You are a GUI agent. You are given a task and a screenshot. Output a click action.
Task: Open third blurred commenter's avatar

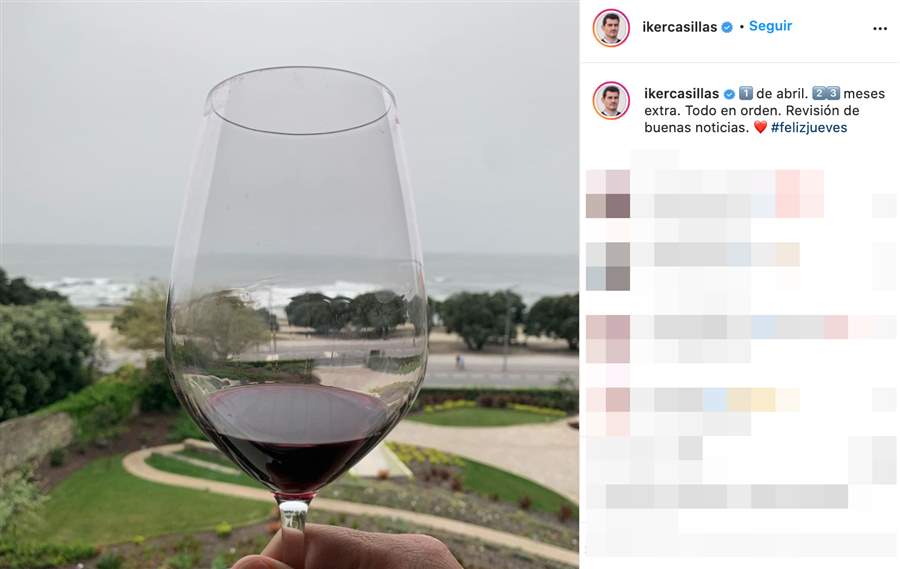pyautogui.click(x=608, y=339)
